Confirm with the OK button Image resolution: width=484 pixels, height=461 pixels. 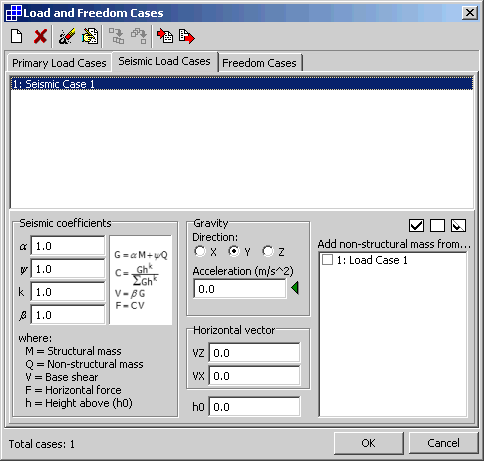pos(368,443)
